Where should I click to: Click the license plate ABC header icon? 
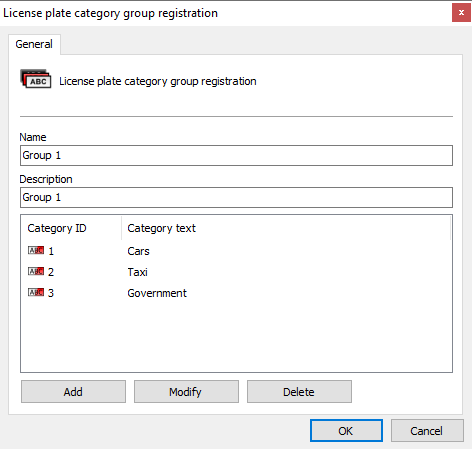pos(36,79)
